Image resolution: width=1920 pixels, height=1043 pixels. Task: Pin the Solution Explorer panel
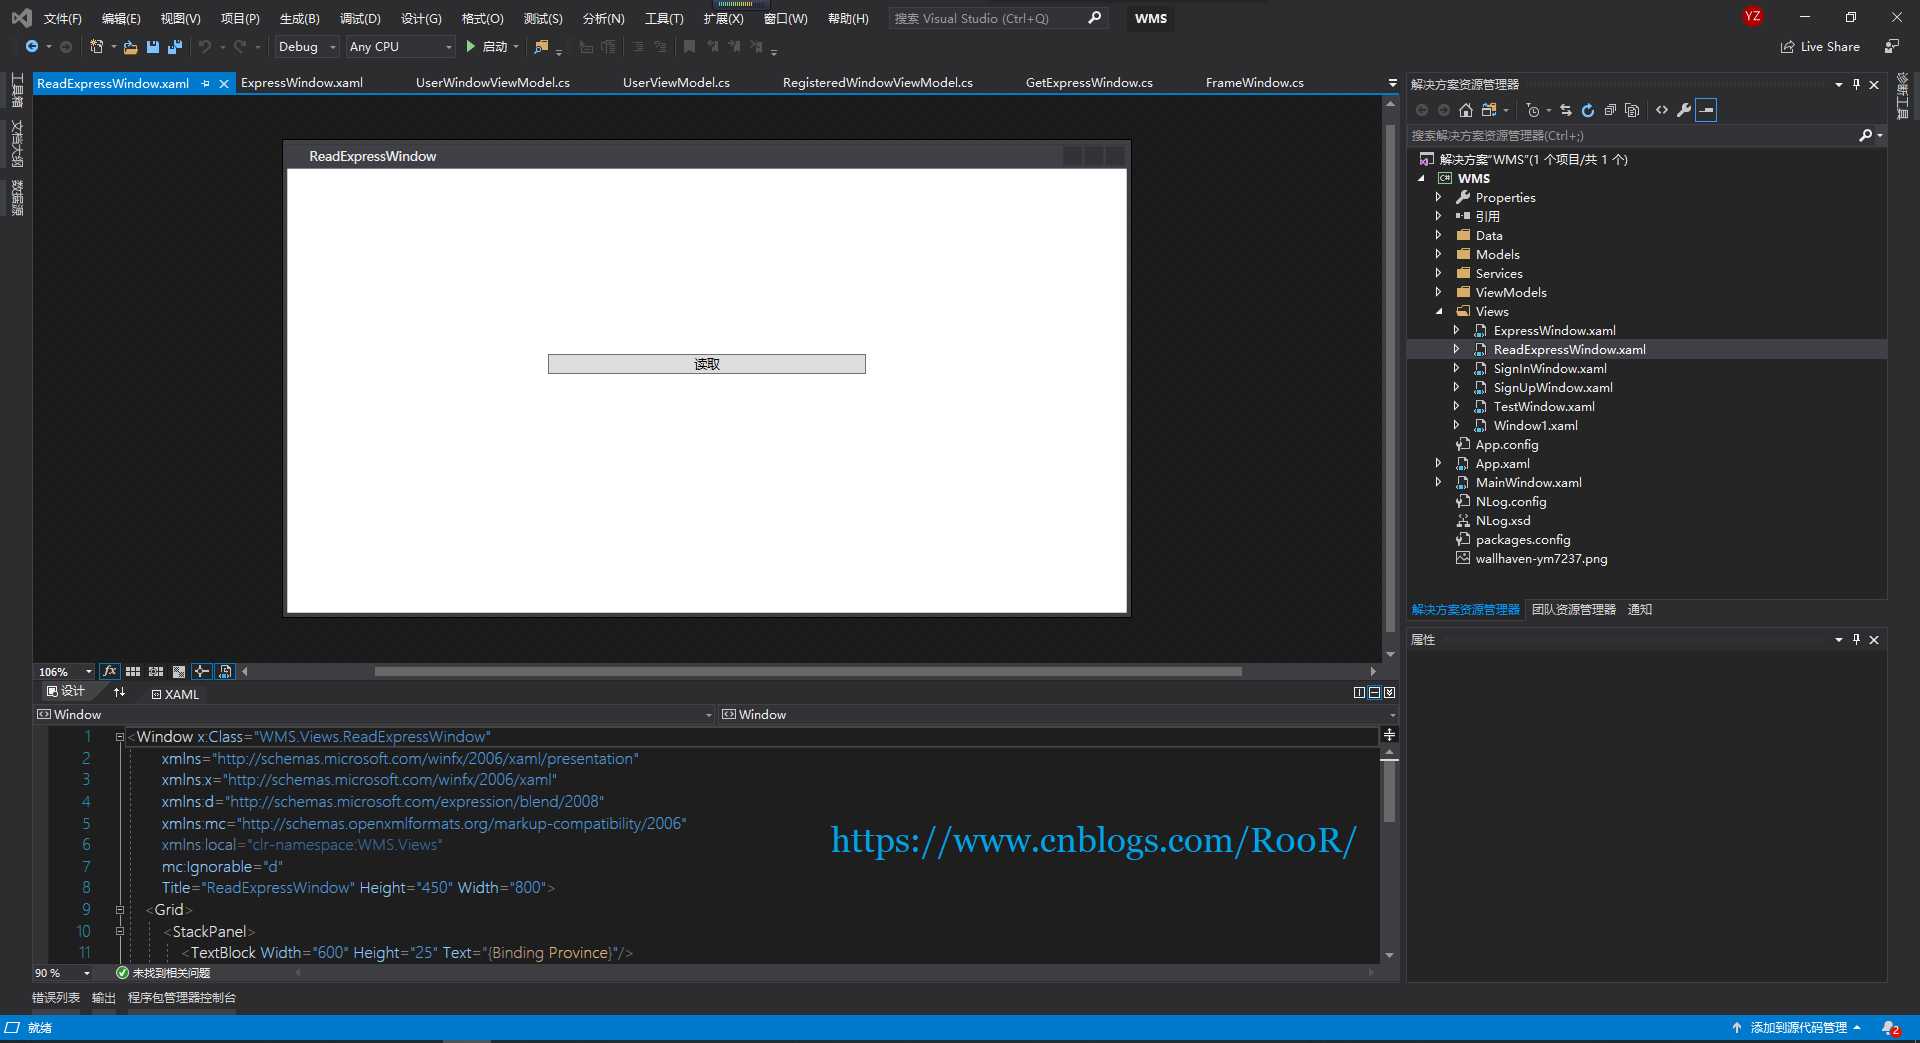click(x=1856, y=84)
